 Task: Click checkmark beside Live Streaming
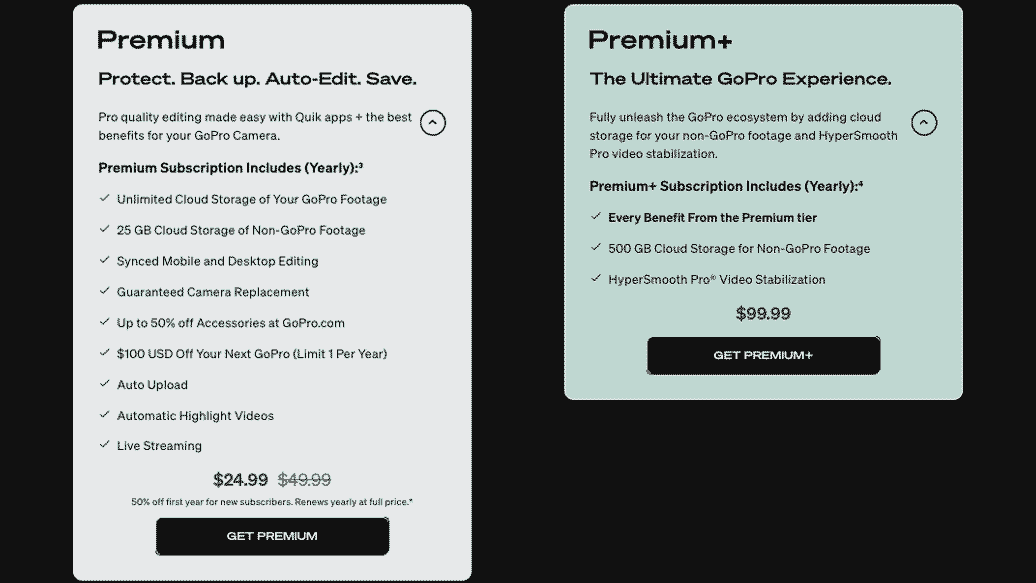tap(104, 445)
